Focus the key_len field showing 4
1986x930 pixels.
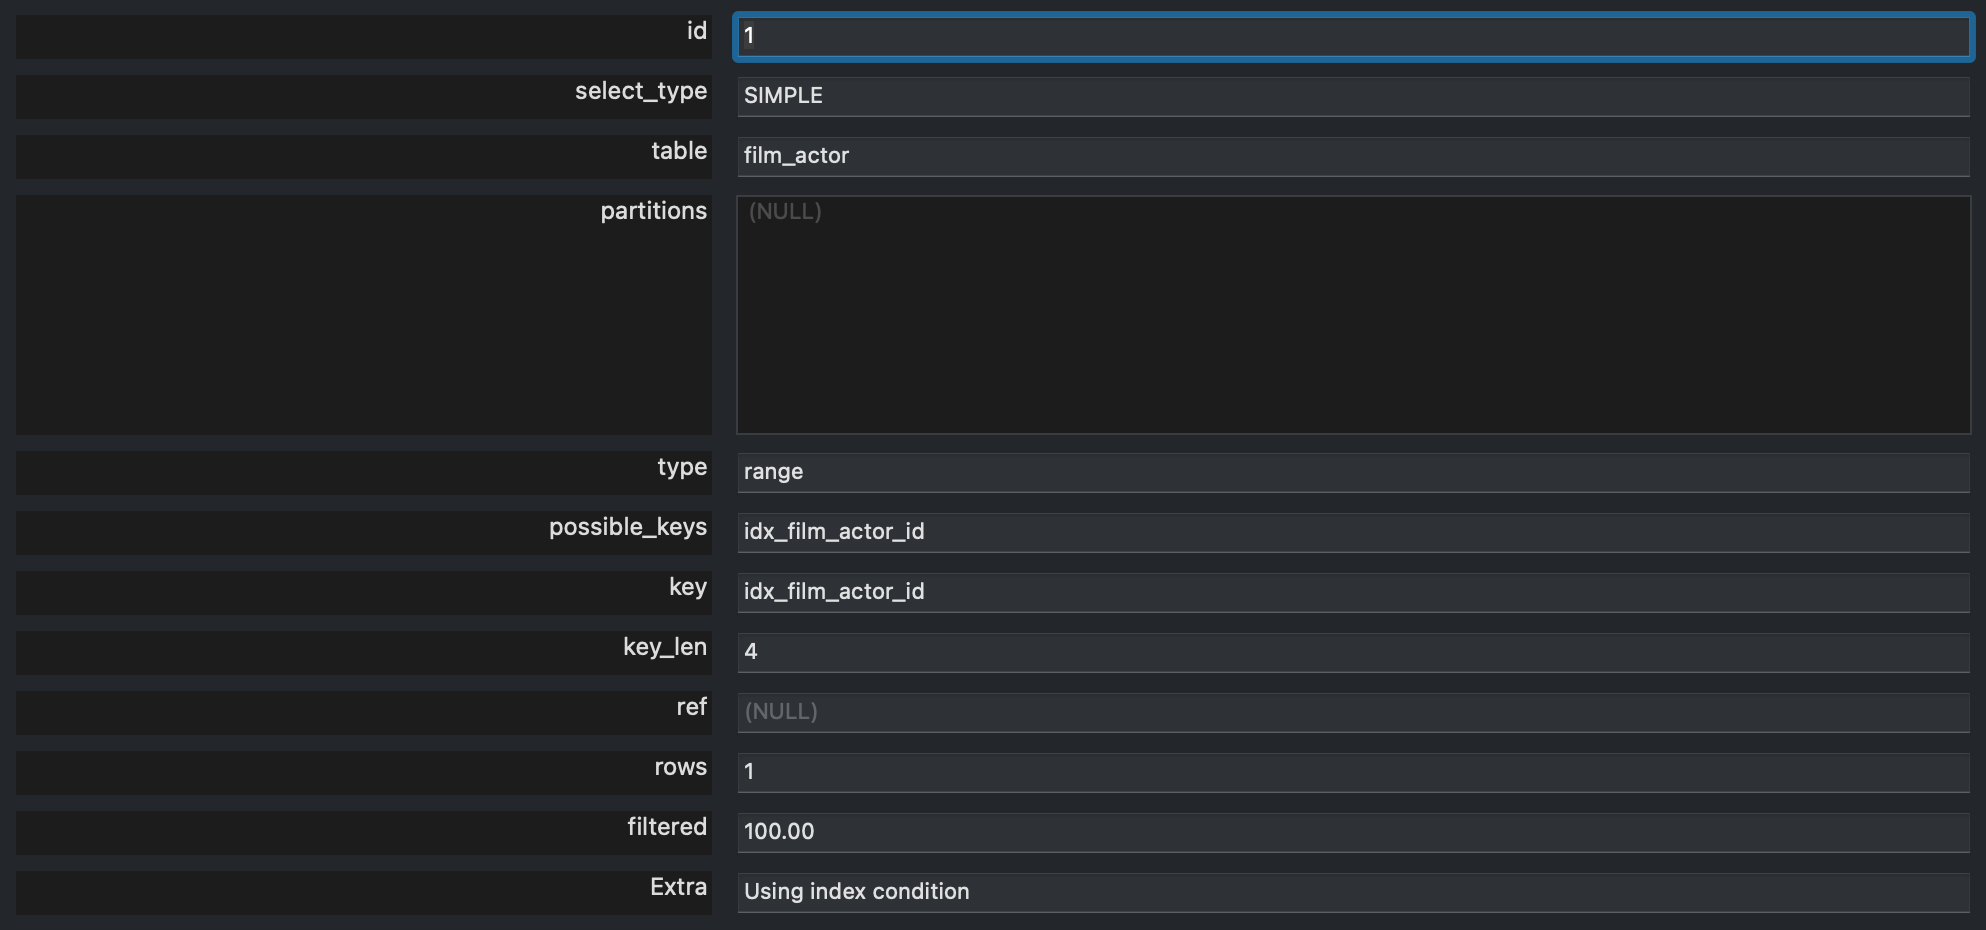tap(1352, 652)
